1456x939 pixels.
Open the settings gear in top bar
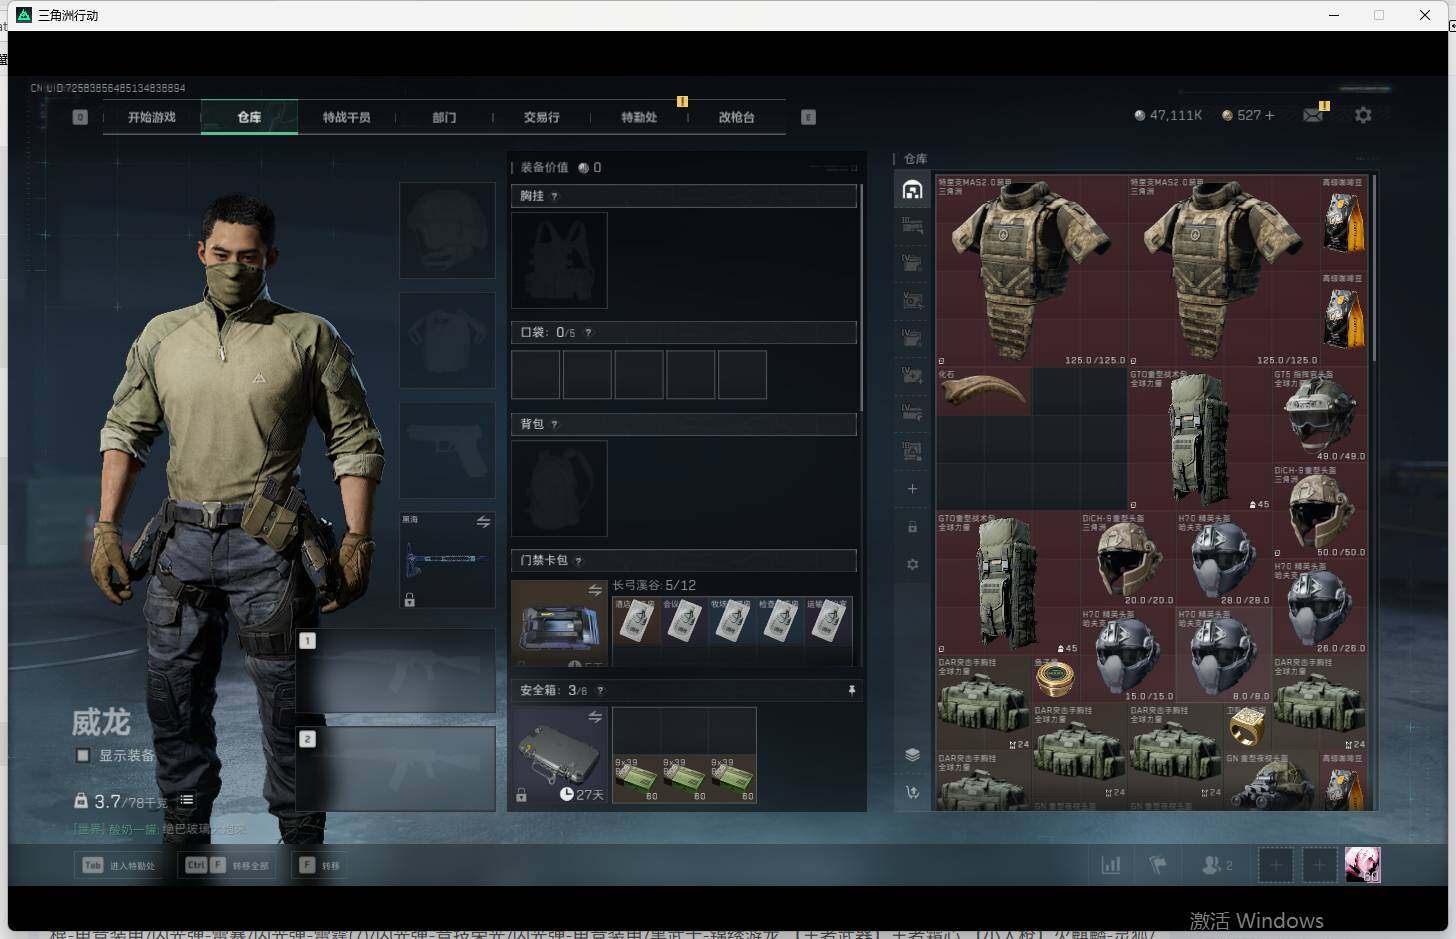[x=1363, y=115]
